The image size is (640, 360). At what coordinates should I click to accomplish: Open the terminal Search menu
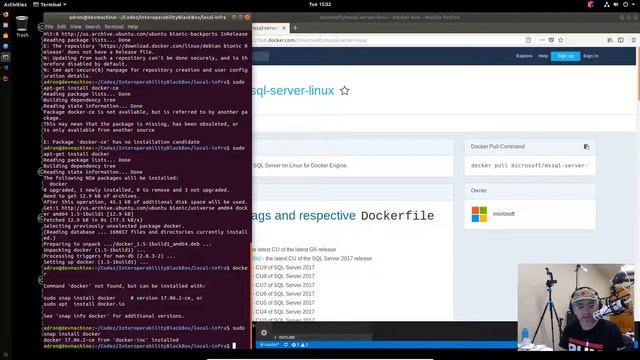[x=93, y=27]
